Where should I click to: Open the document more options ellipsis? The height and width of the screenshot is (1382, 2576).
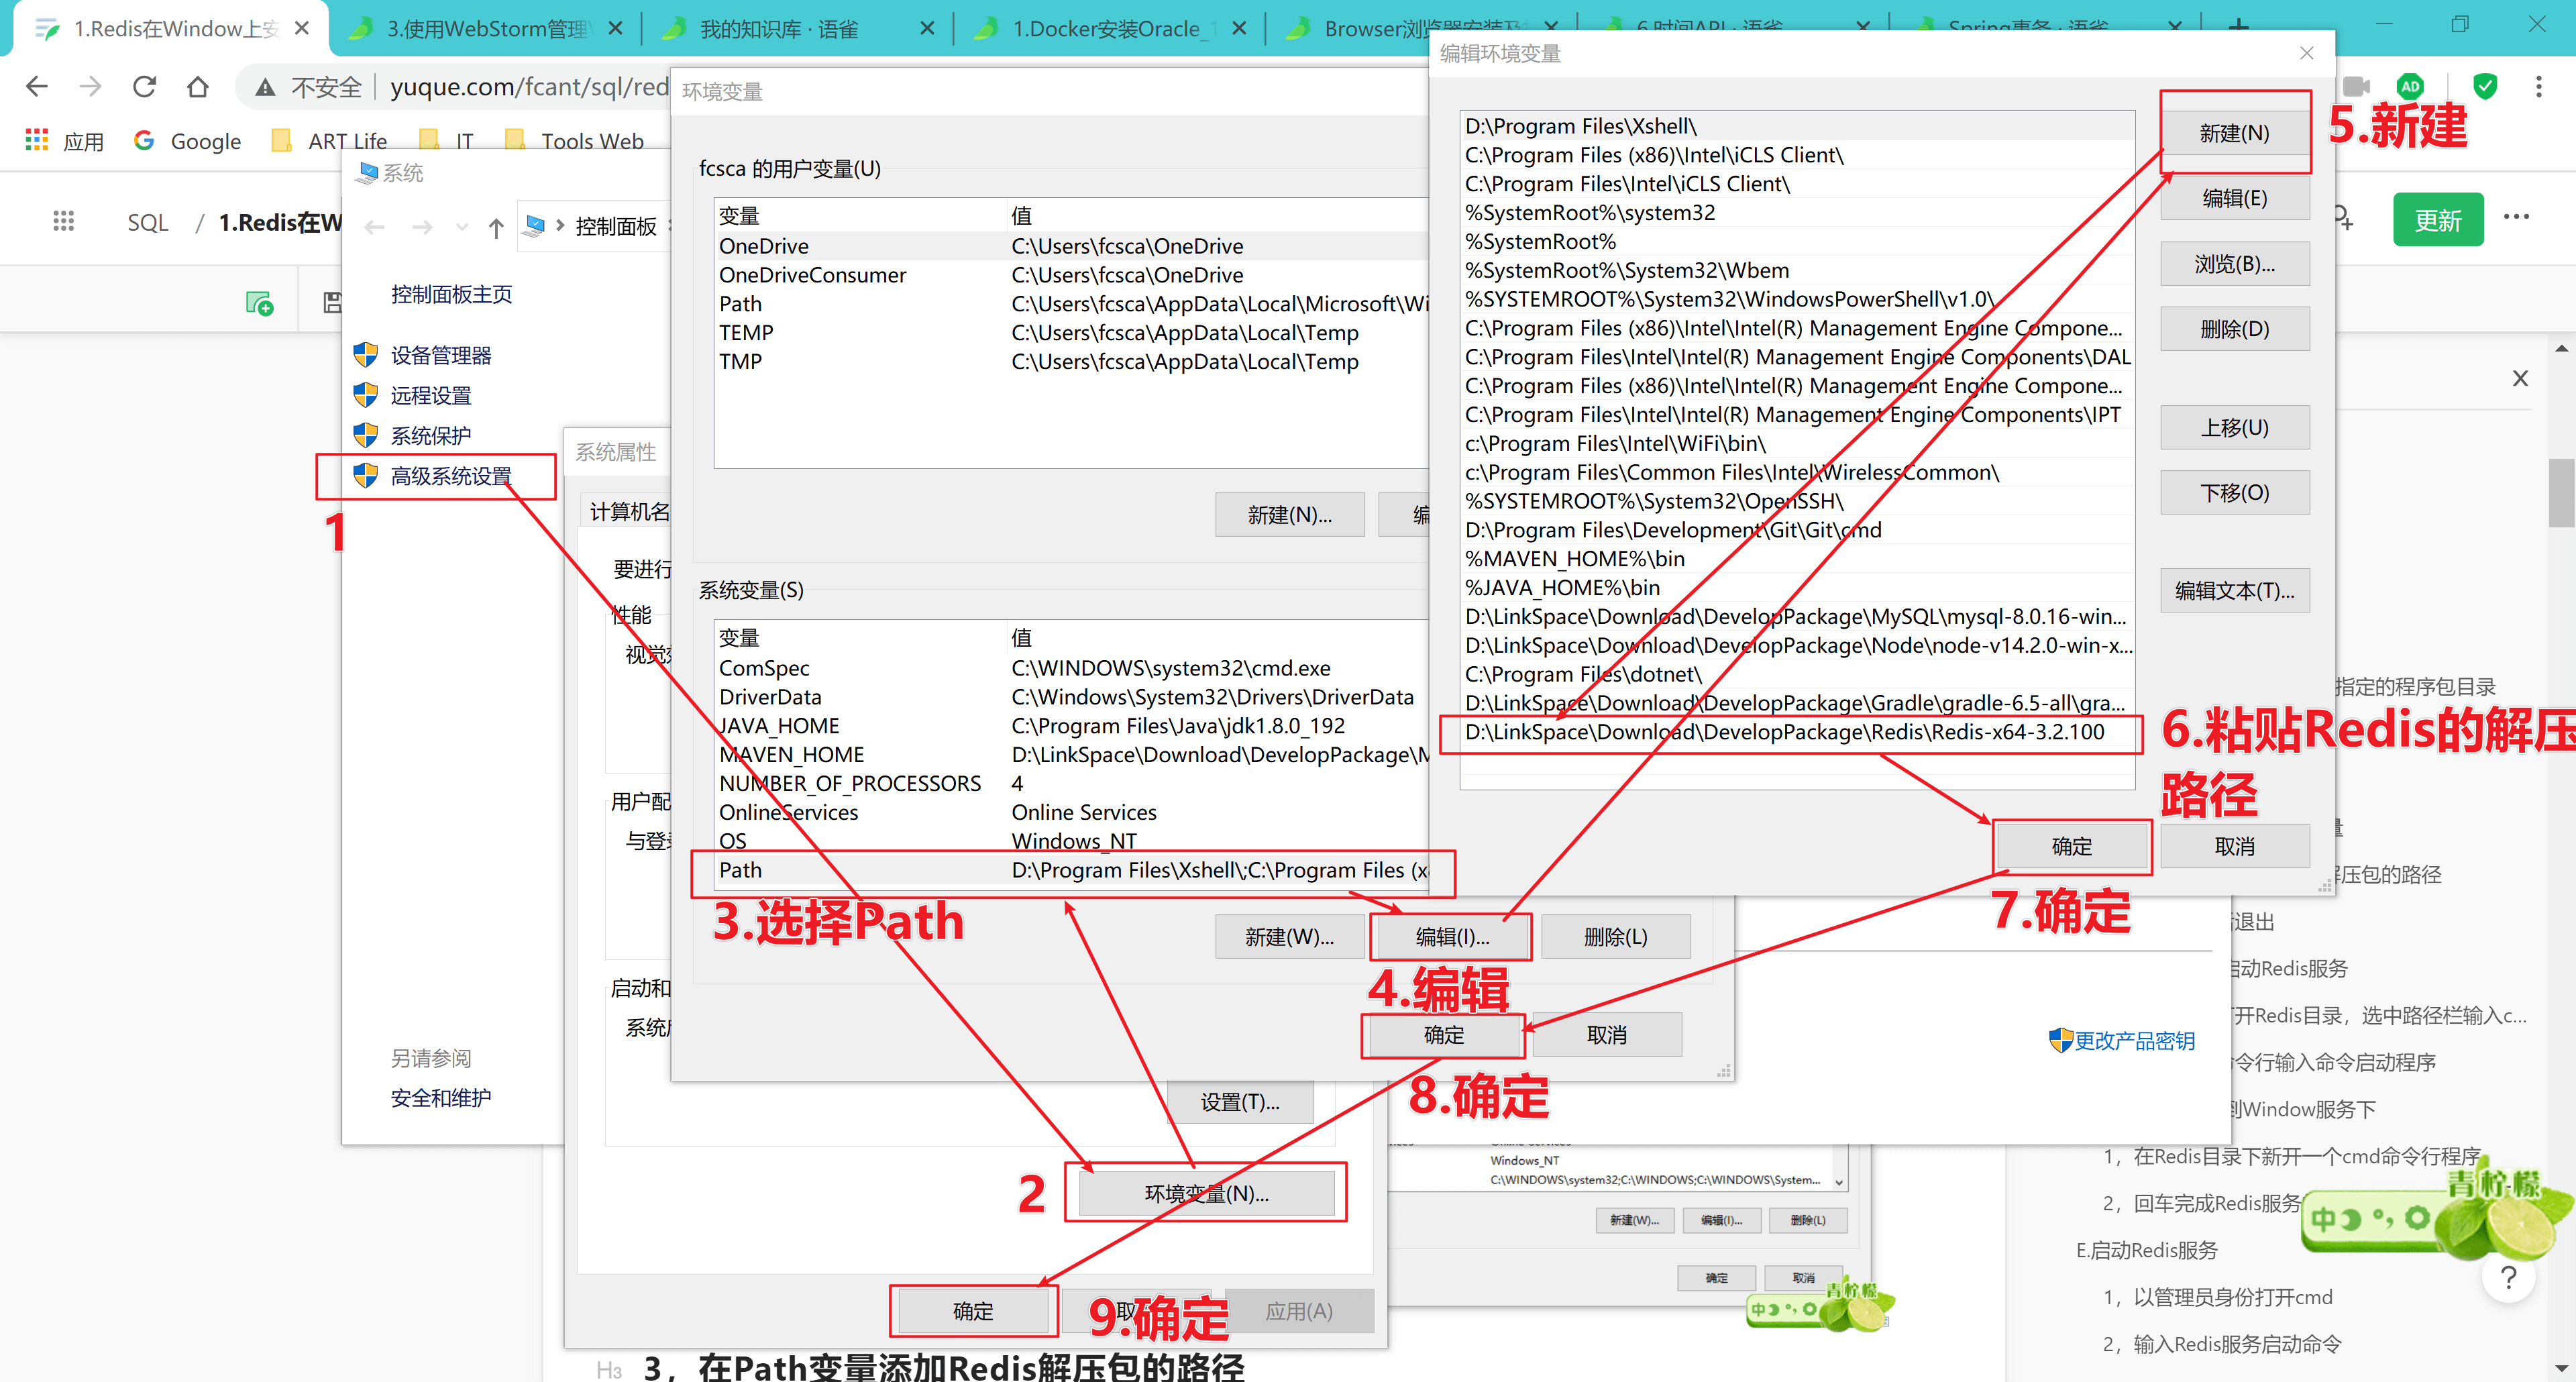click(x=2516, y=217)
